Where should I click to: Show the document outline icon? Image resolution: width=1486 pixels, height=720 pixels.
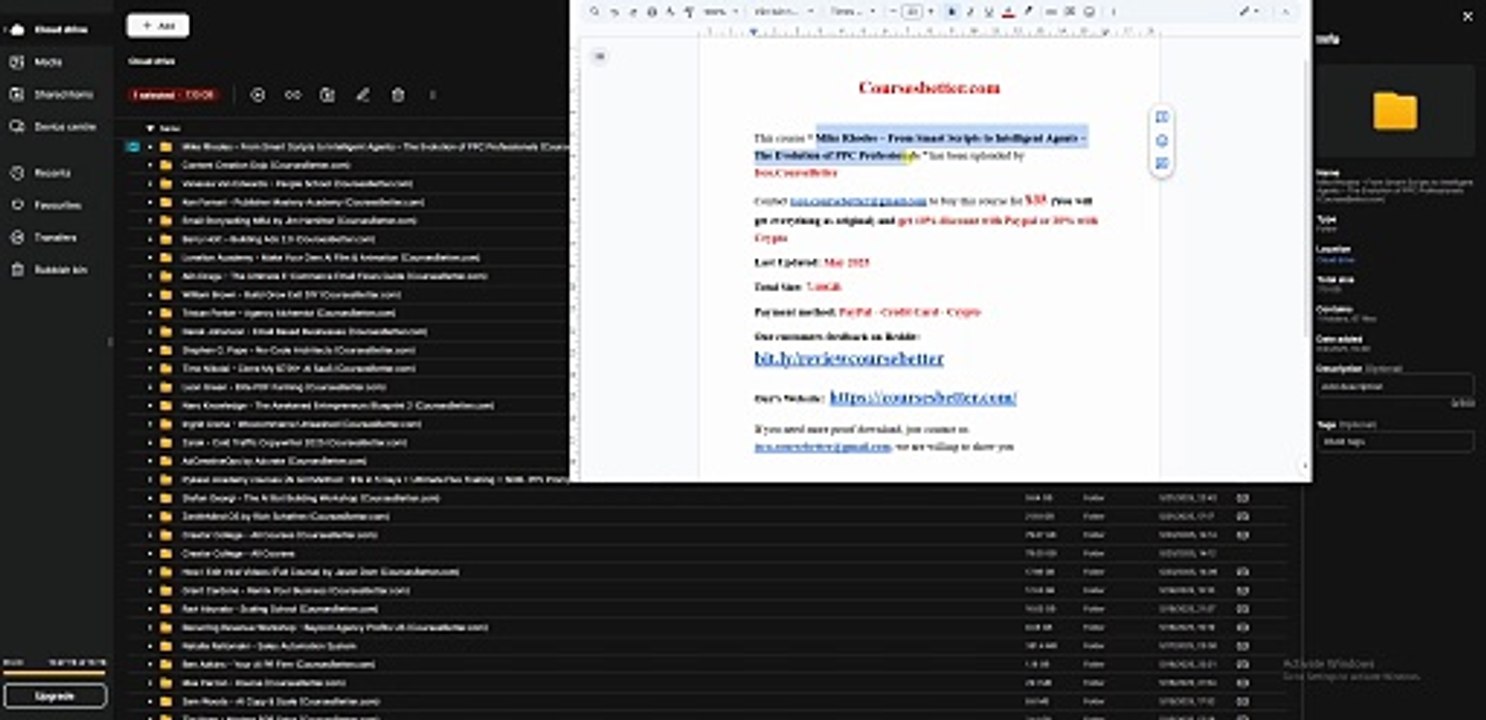coord(600,57)
